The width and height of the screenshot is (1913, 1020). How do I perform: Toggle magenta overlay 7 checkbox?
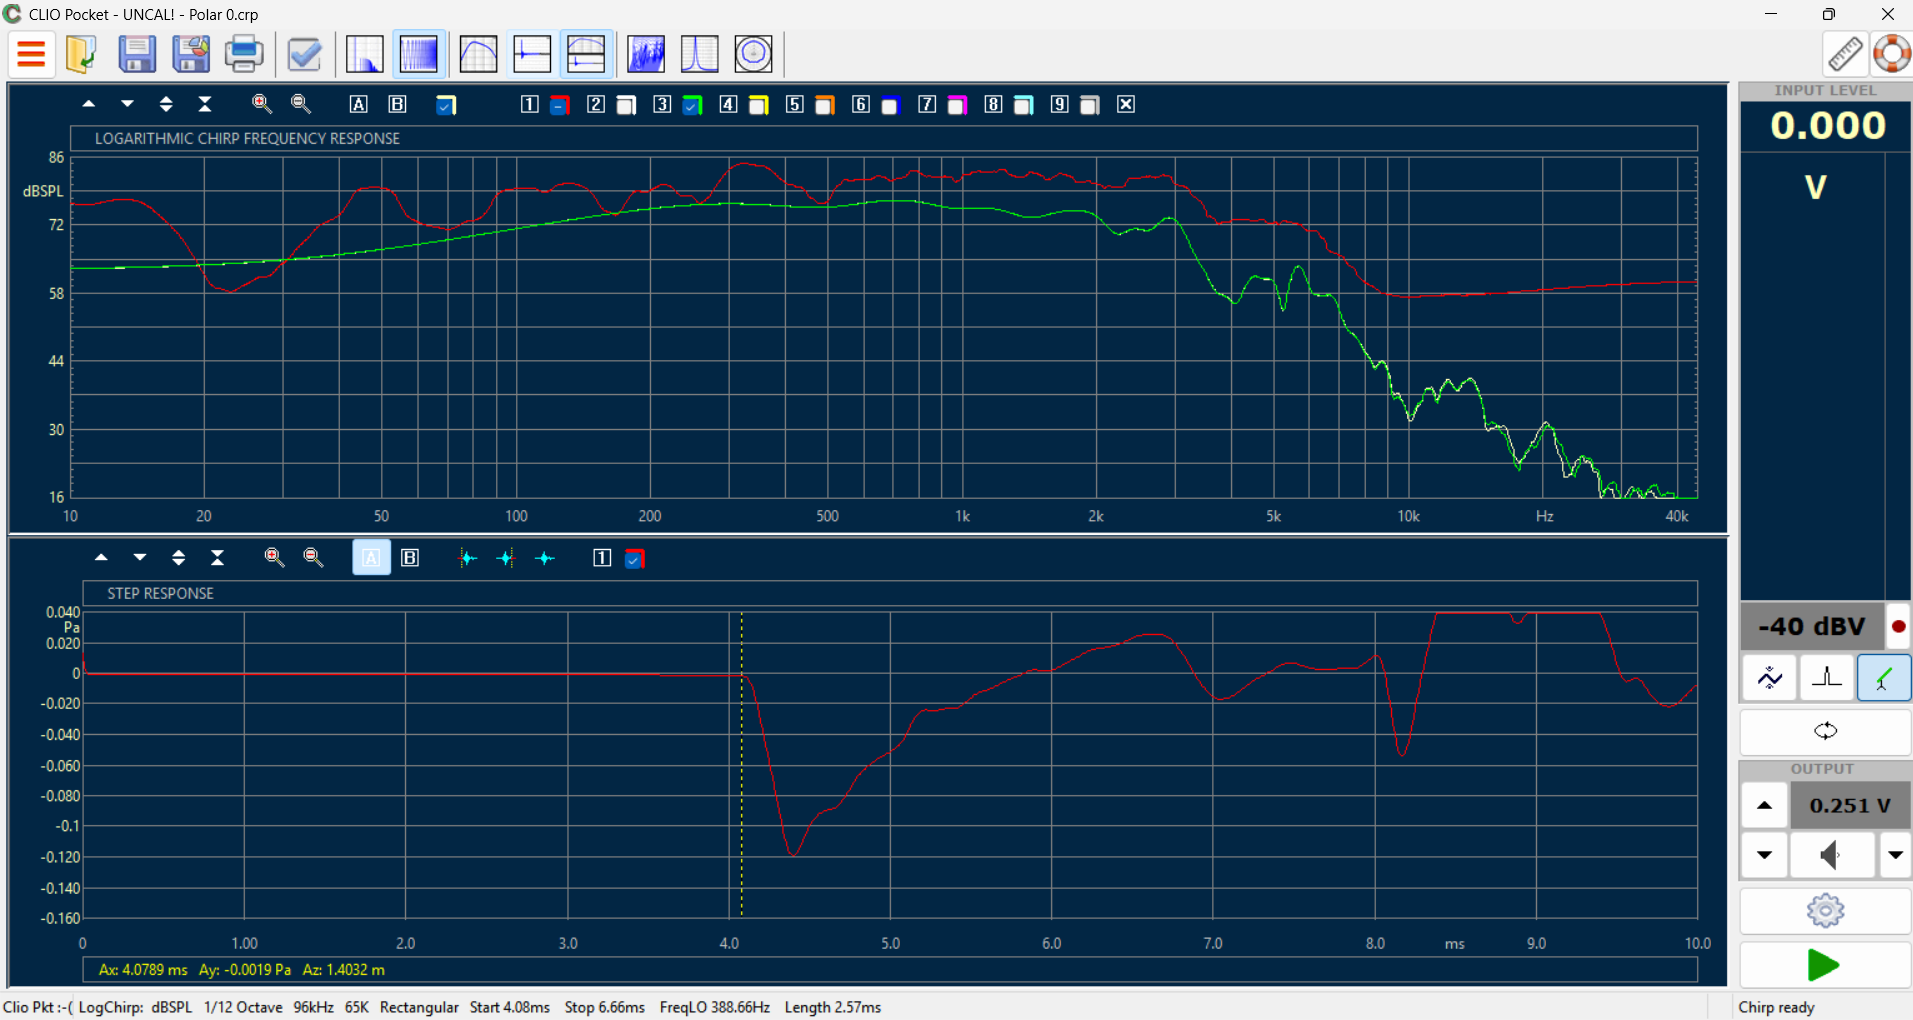point(957,105)
